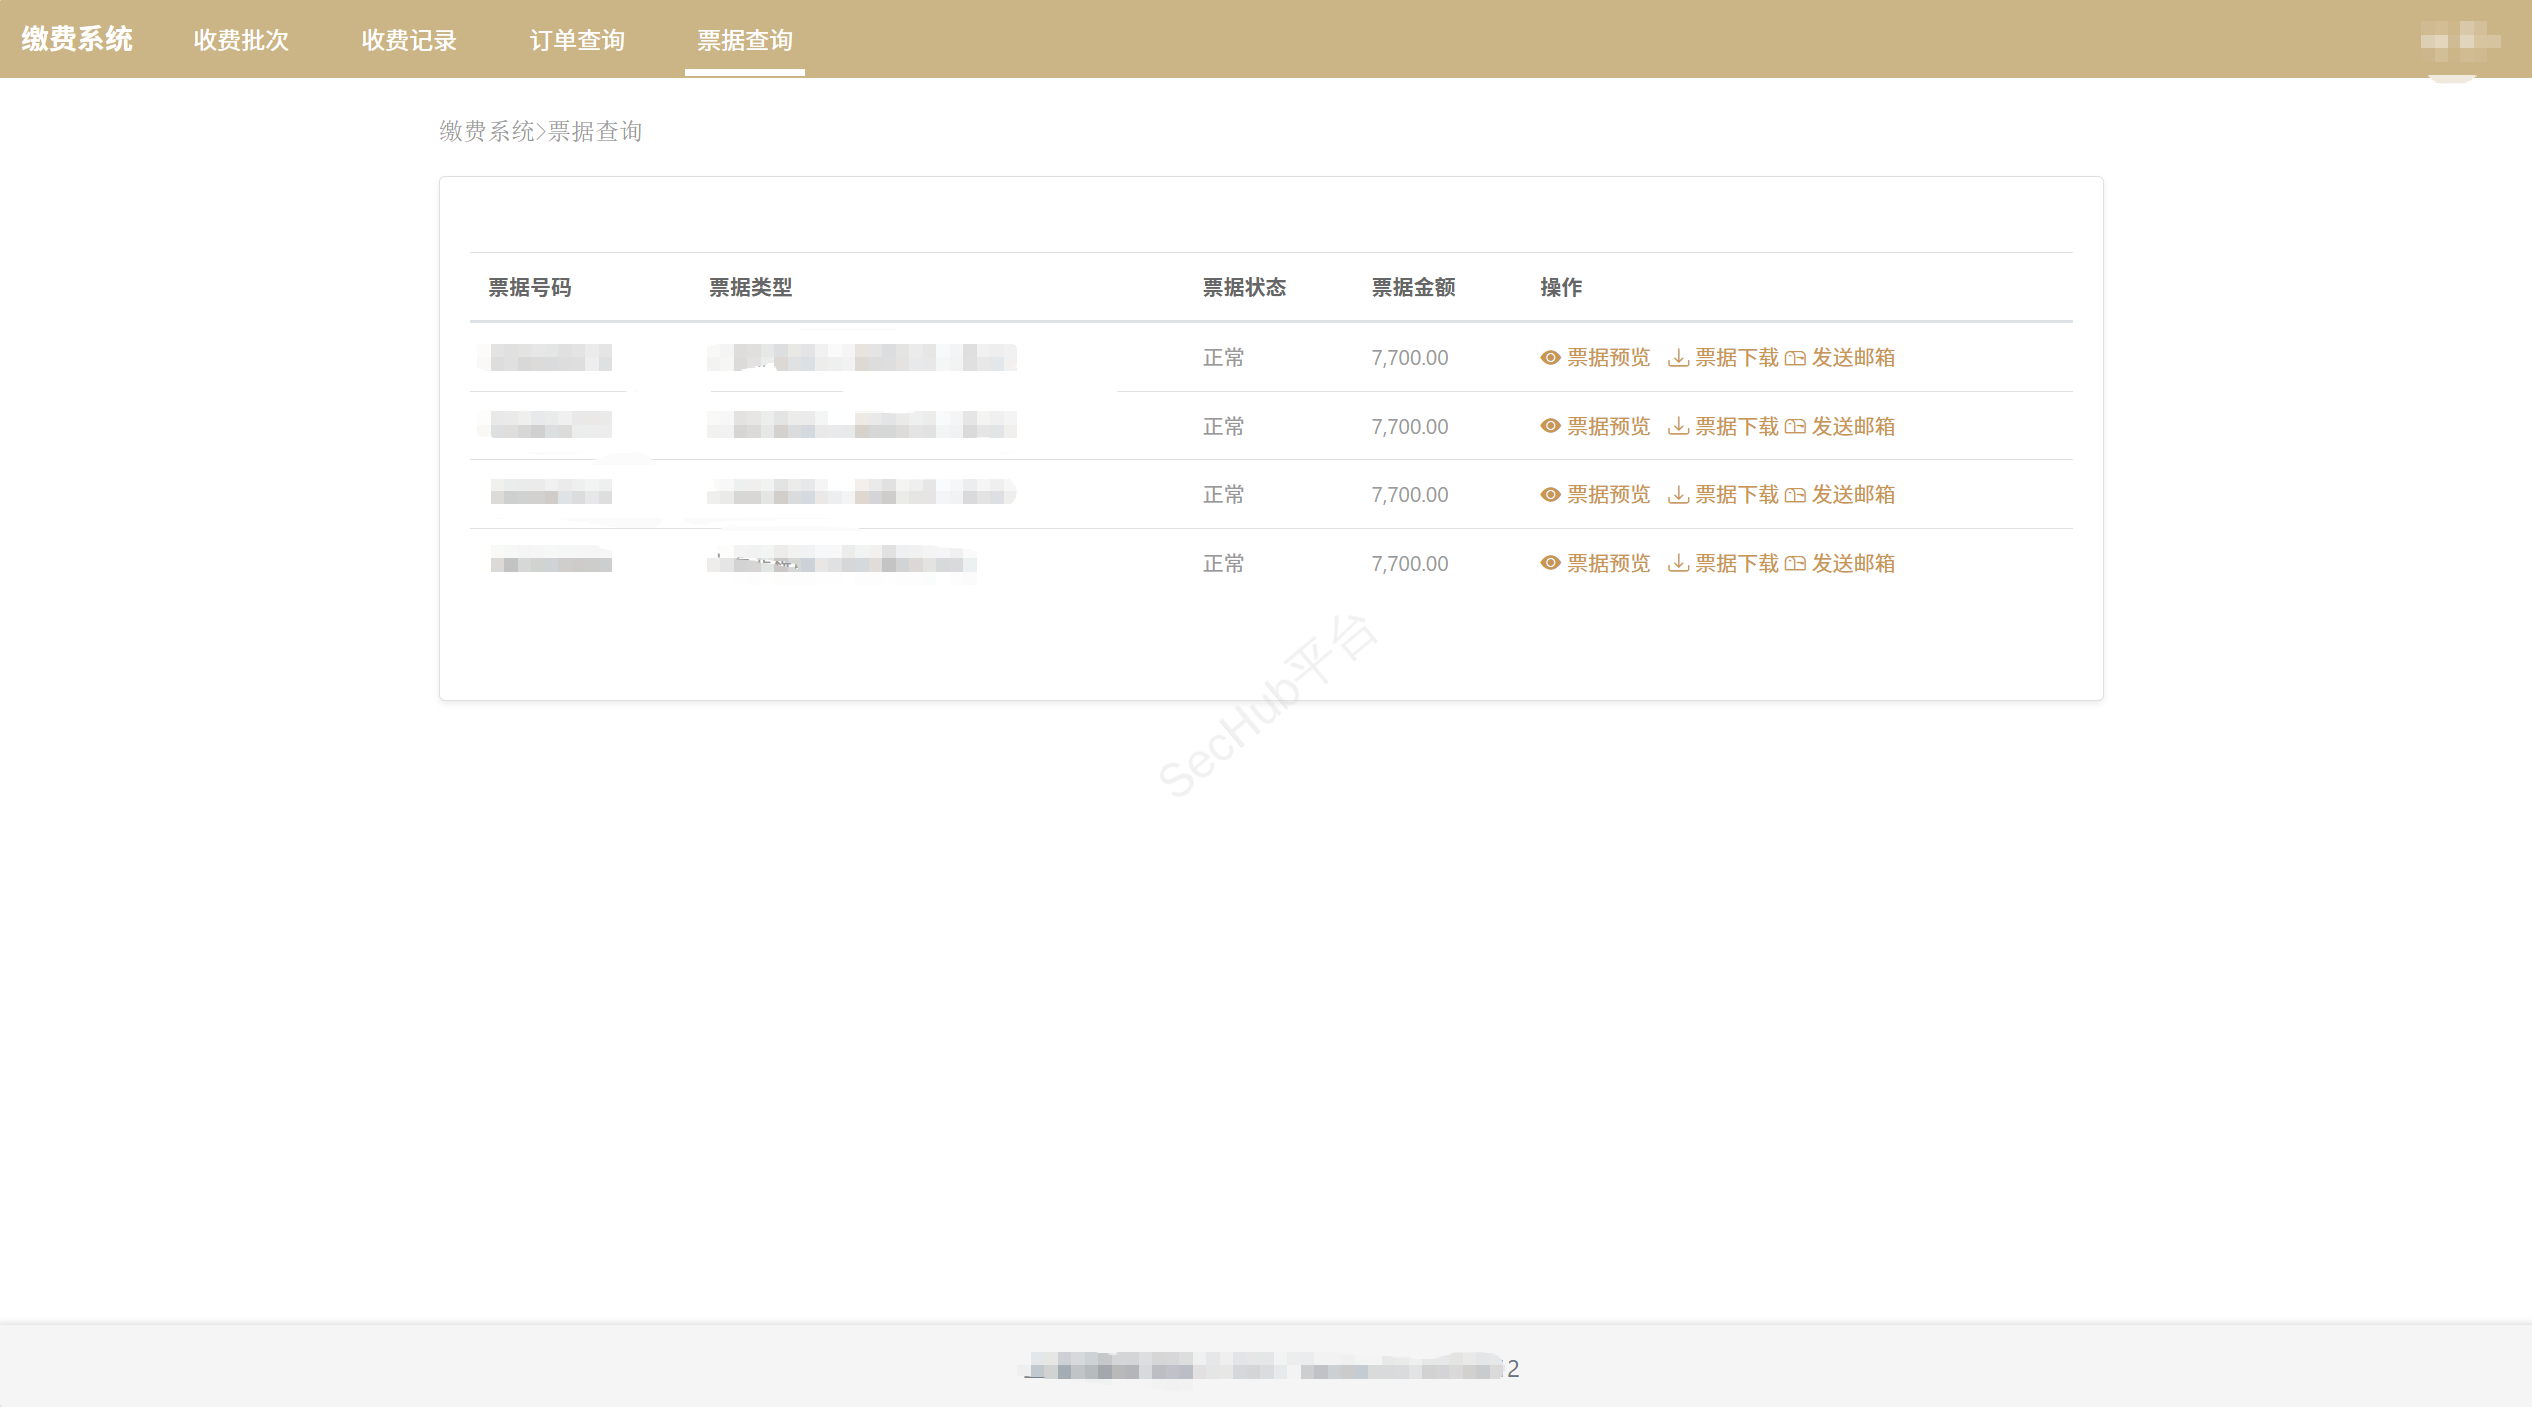Switch to the 收费记录 tab
Screen dimensions: 2532x1407
tap(409, 40)
